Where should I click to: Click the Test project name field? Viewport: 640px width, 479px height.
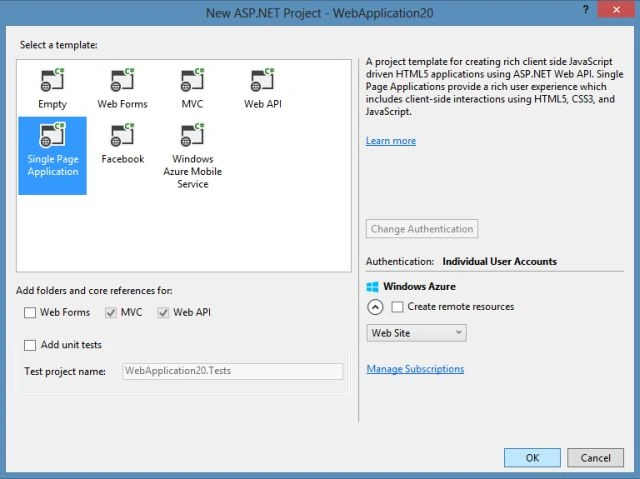(233, 371)
